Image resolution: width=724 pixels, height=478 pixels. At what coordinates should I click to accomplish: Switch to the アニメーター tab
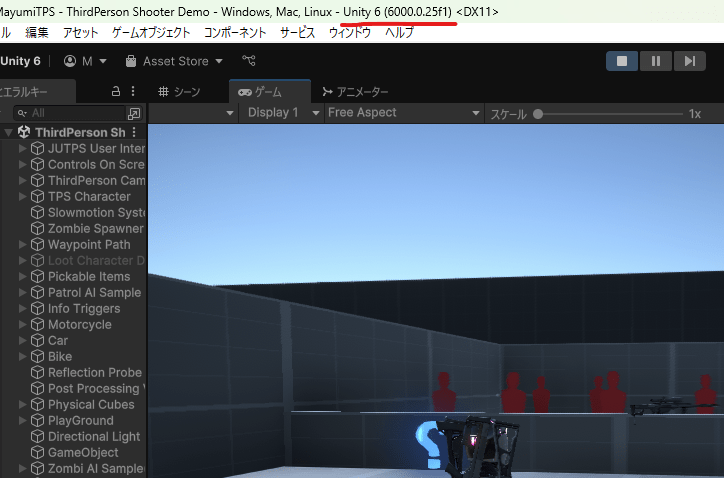356,92
